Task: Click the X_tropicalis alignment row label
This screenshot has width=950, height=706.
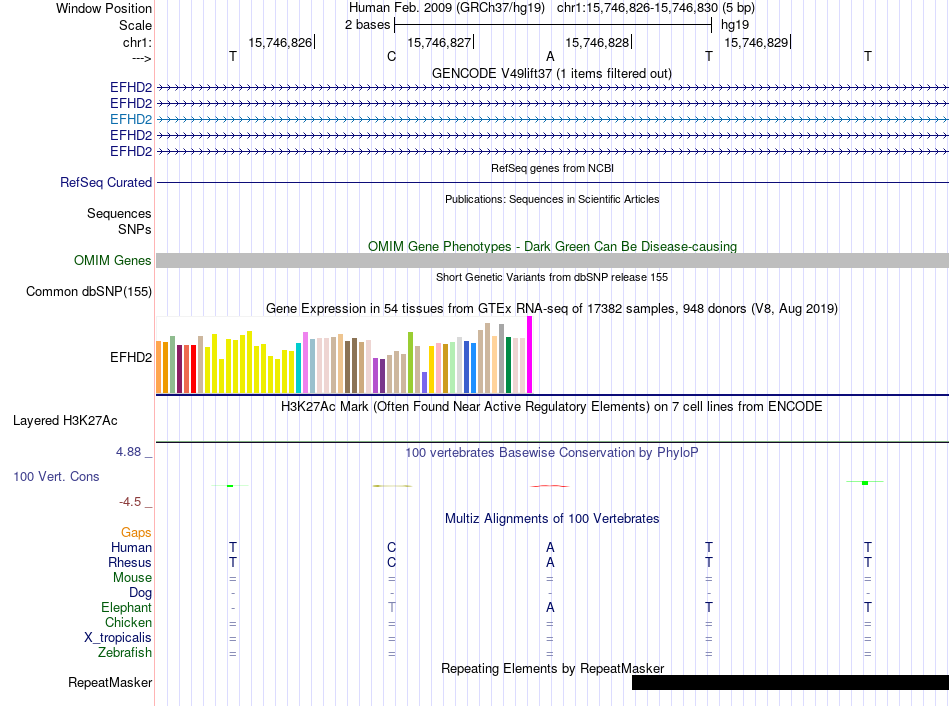Action: [118, 638]
